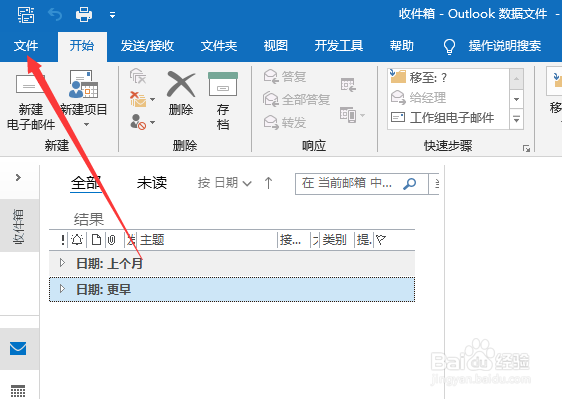This screenshot has height=399, width=562.
Task: Expand the folder pane chevron
Action: (18, 177)
